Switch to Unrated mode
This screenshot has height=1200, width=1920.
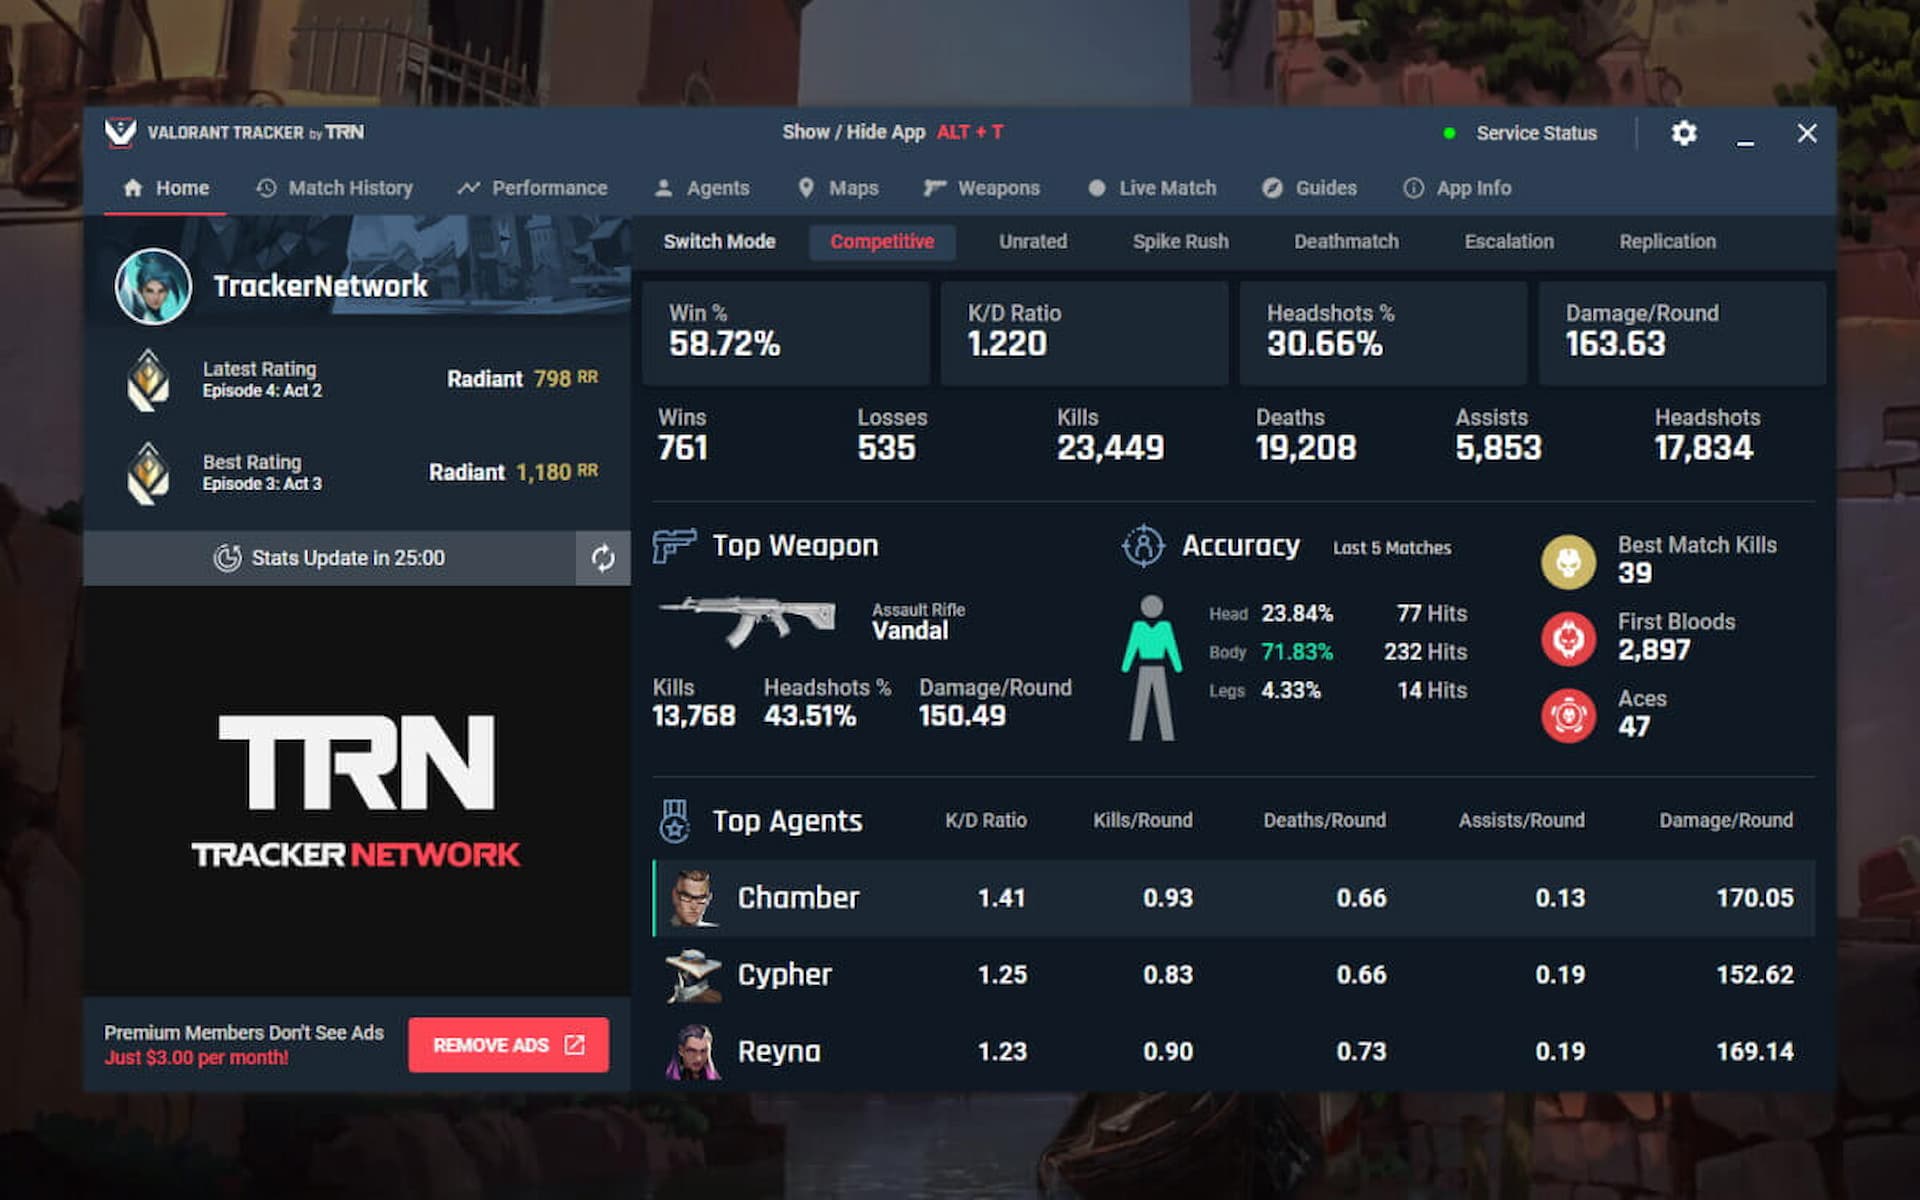tap(1033, 239)
